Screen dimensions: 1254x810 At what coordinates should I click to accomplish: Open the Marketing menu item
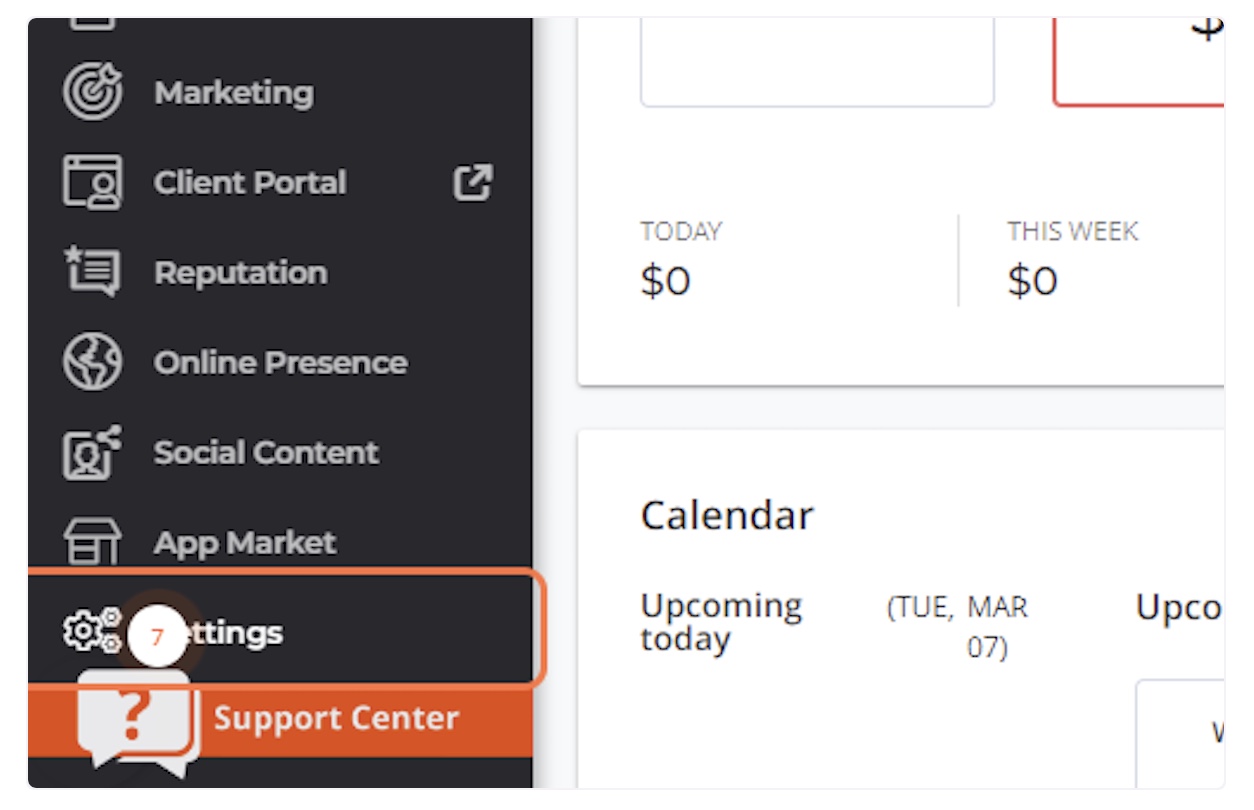[233, 93]
